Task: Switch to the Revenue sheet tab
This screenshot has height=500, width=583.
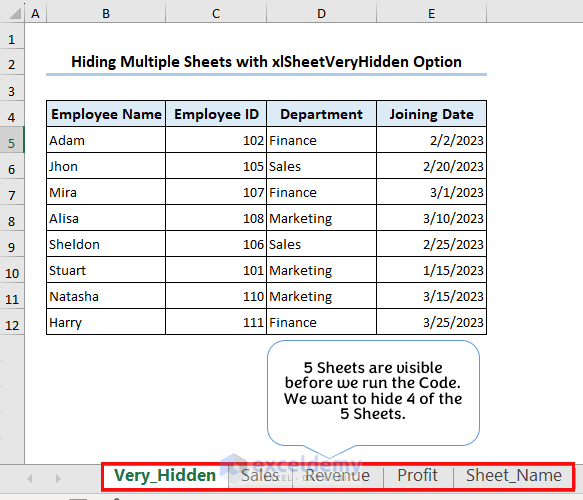Action: pyautogui.click(x=338, y=475)
